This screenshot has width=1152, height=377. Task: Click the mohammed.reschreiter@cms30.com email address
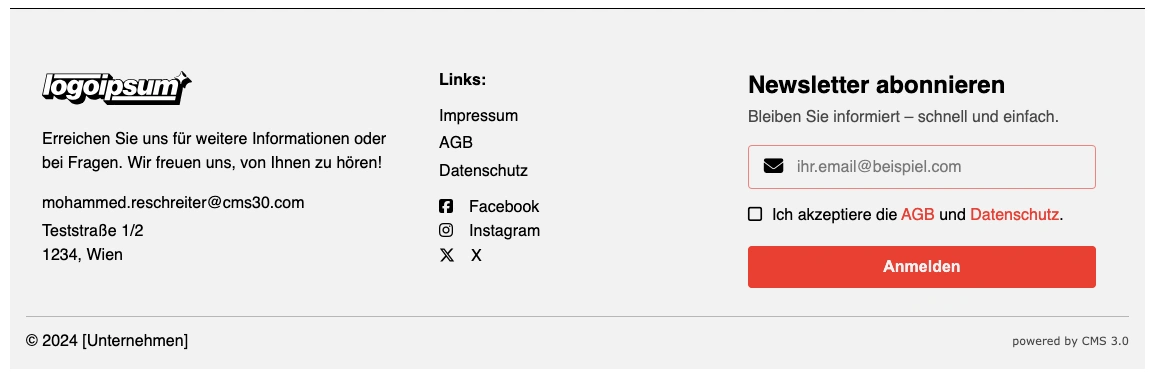click(173, 203)
